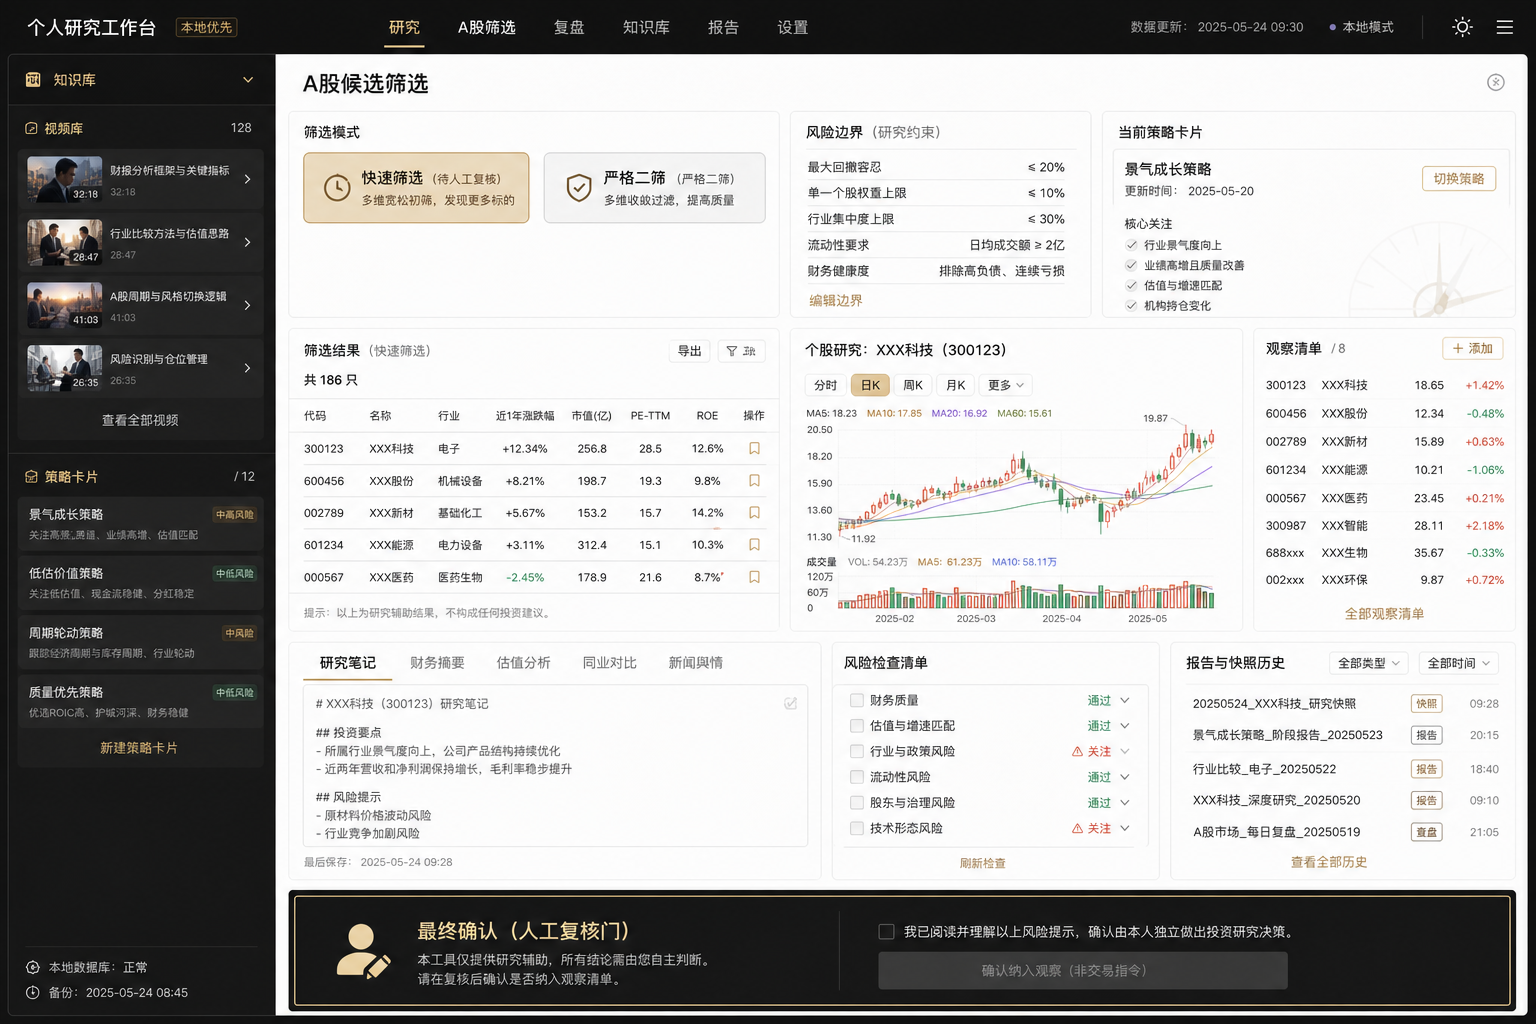Click the backup clock icon in sidebar footer
Image resolution: width=1536 pixels, height=1024 pixels.
click(x=33, y=992)
